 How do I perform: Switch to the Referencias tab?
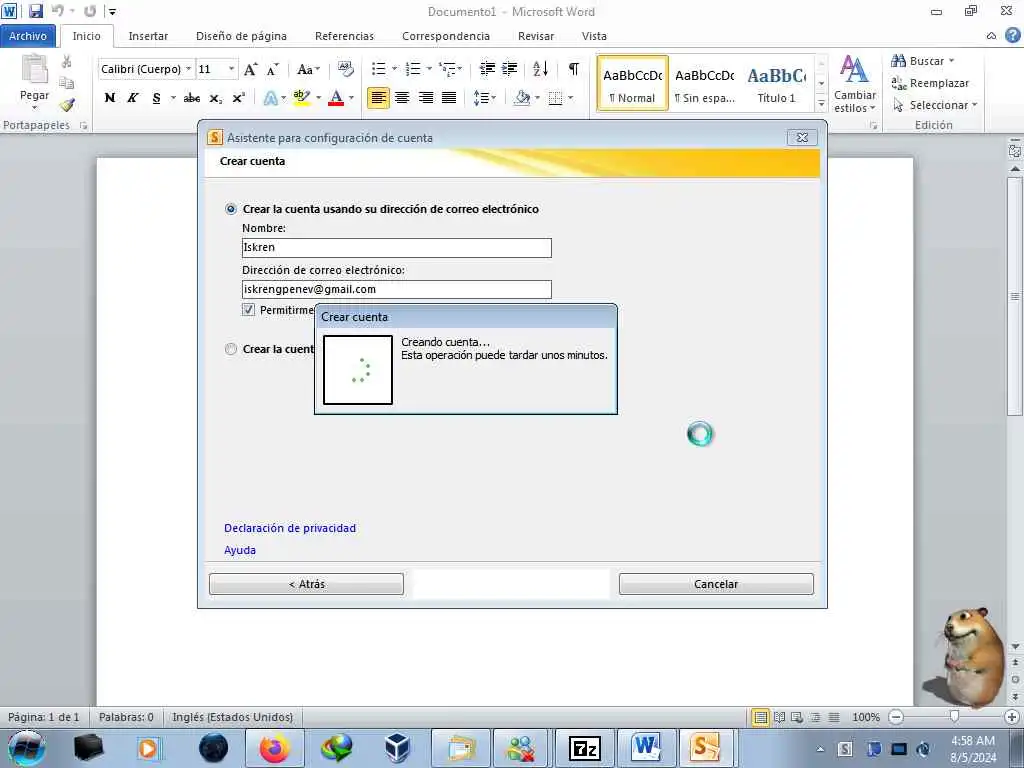click(x=344, y=36)
